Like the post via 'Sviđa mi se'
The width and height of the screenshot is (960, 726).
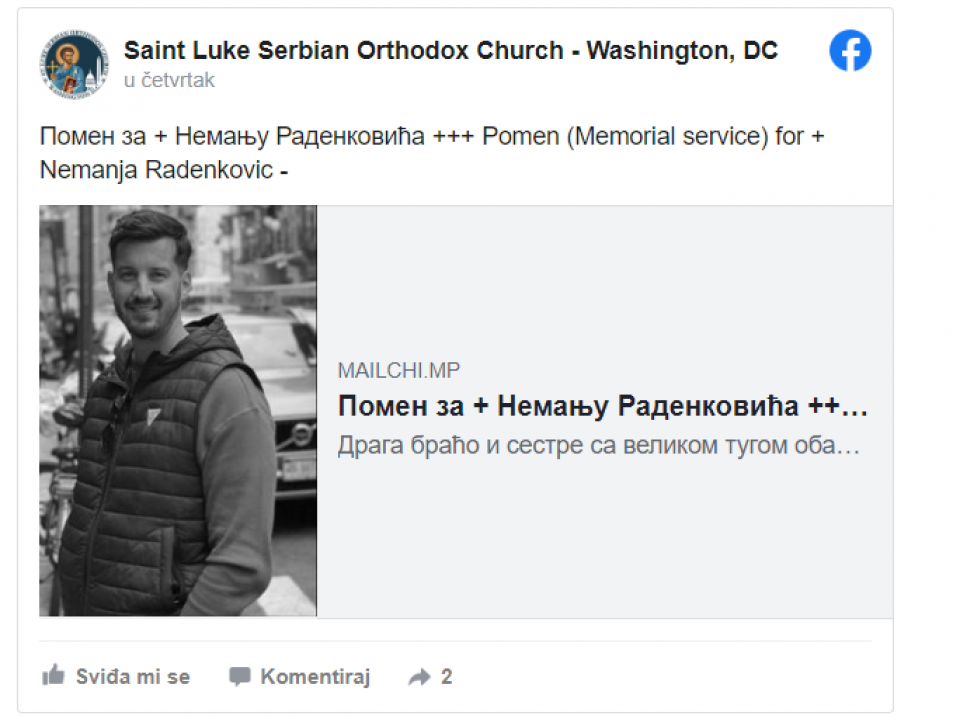(132, 676)
